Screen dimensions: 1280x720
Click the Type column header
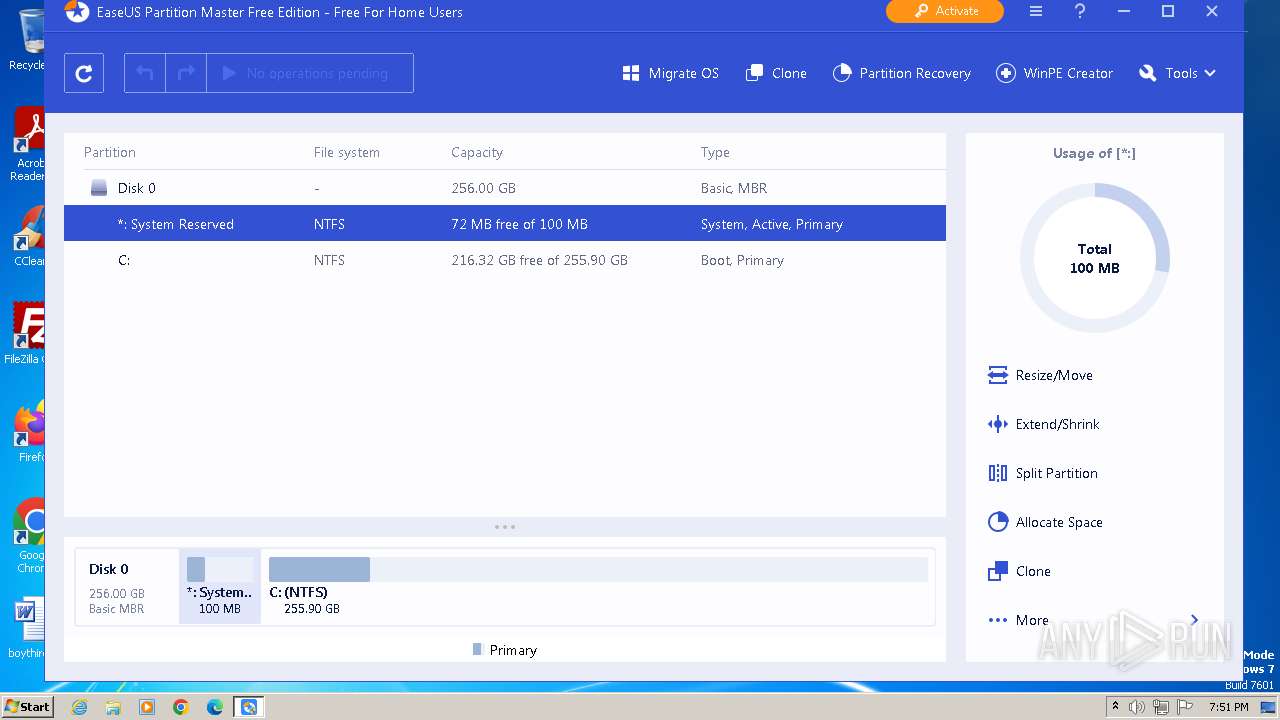(715, 153)
